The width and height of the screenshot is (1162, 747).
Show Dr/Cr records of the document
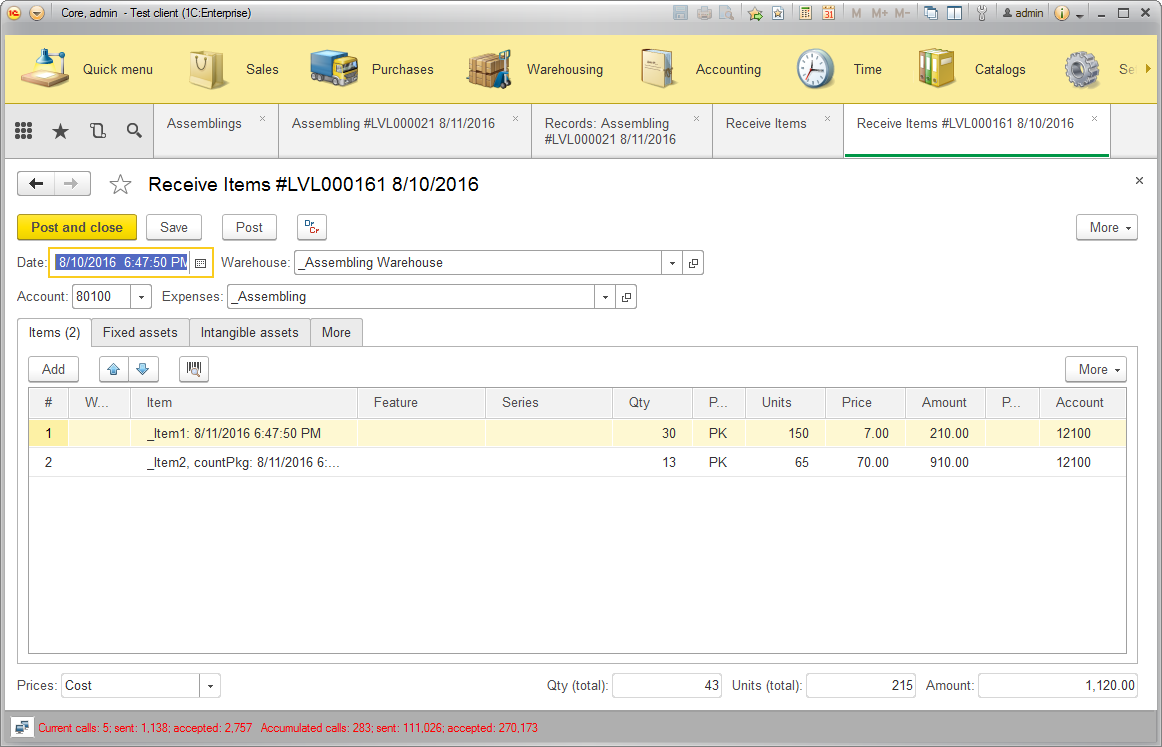pos(312,228)
